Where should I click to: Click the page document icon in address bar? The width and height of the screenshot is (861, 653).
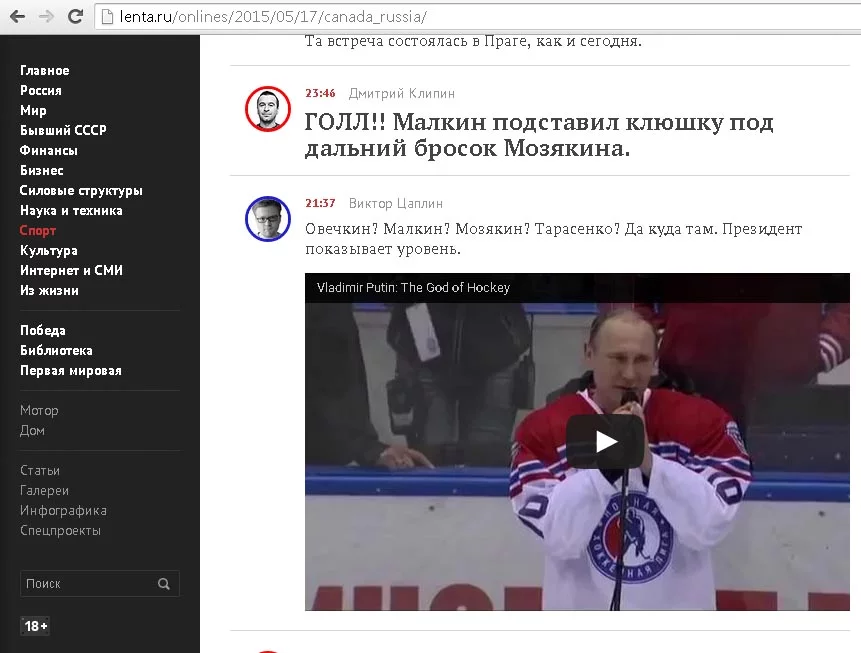[108, 16]
